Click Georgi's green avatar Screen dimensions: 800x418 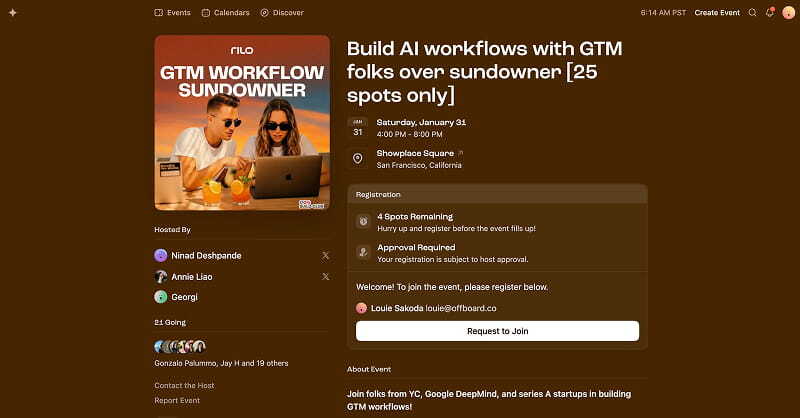pos(161,297)
